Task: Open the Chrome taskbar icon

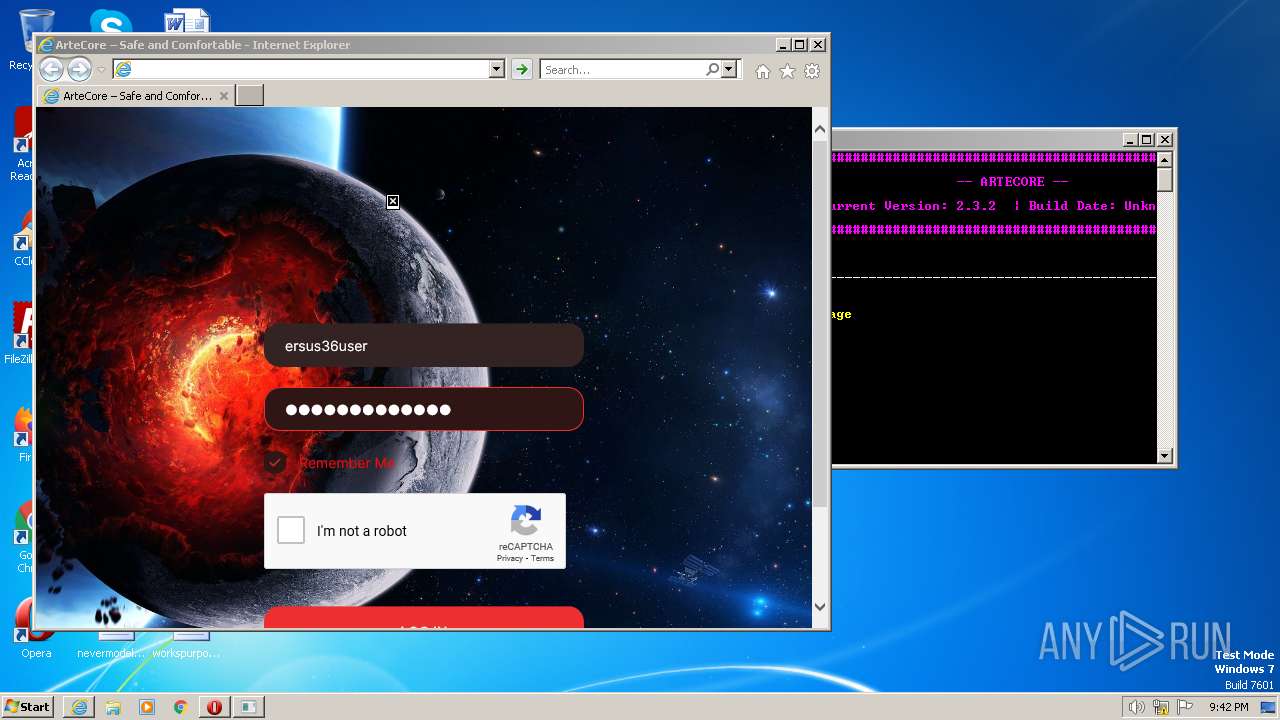Action: click(x=180, y=707)
